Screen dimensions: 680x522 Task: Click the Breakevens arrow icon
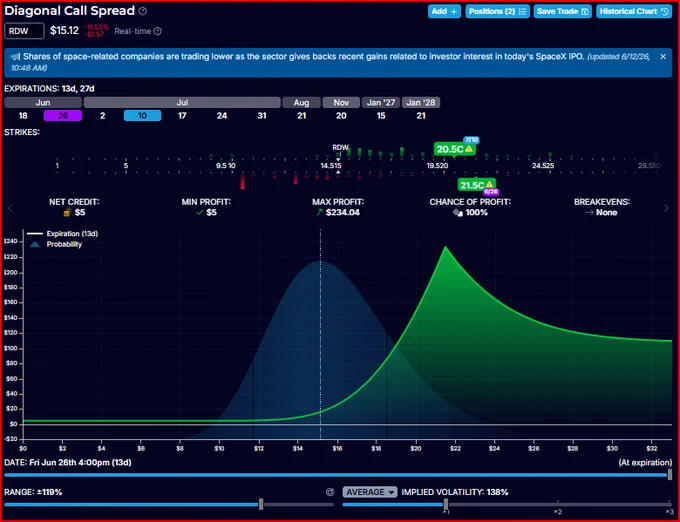(x=589, y=212)
